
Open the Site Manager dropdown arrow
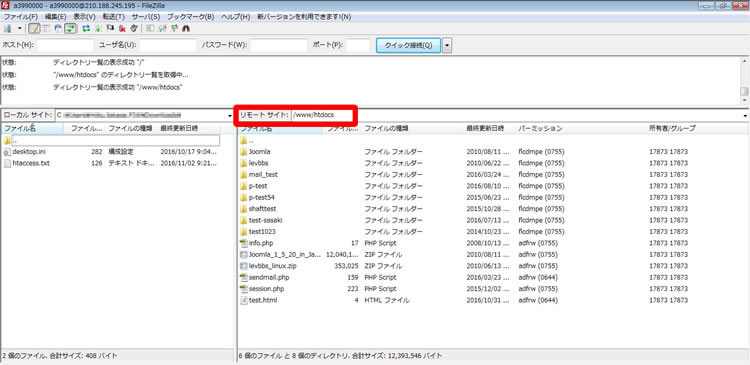20,28
